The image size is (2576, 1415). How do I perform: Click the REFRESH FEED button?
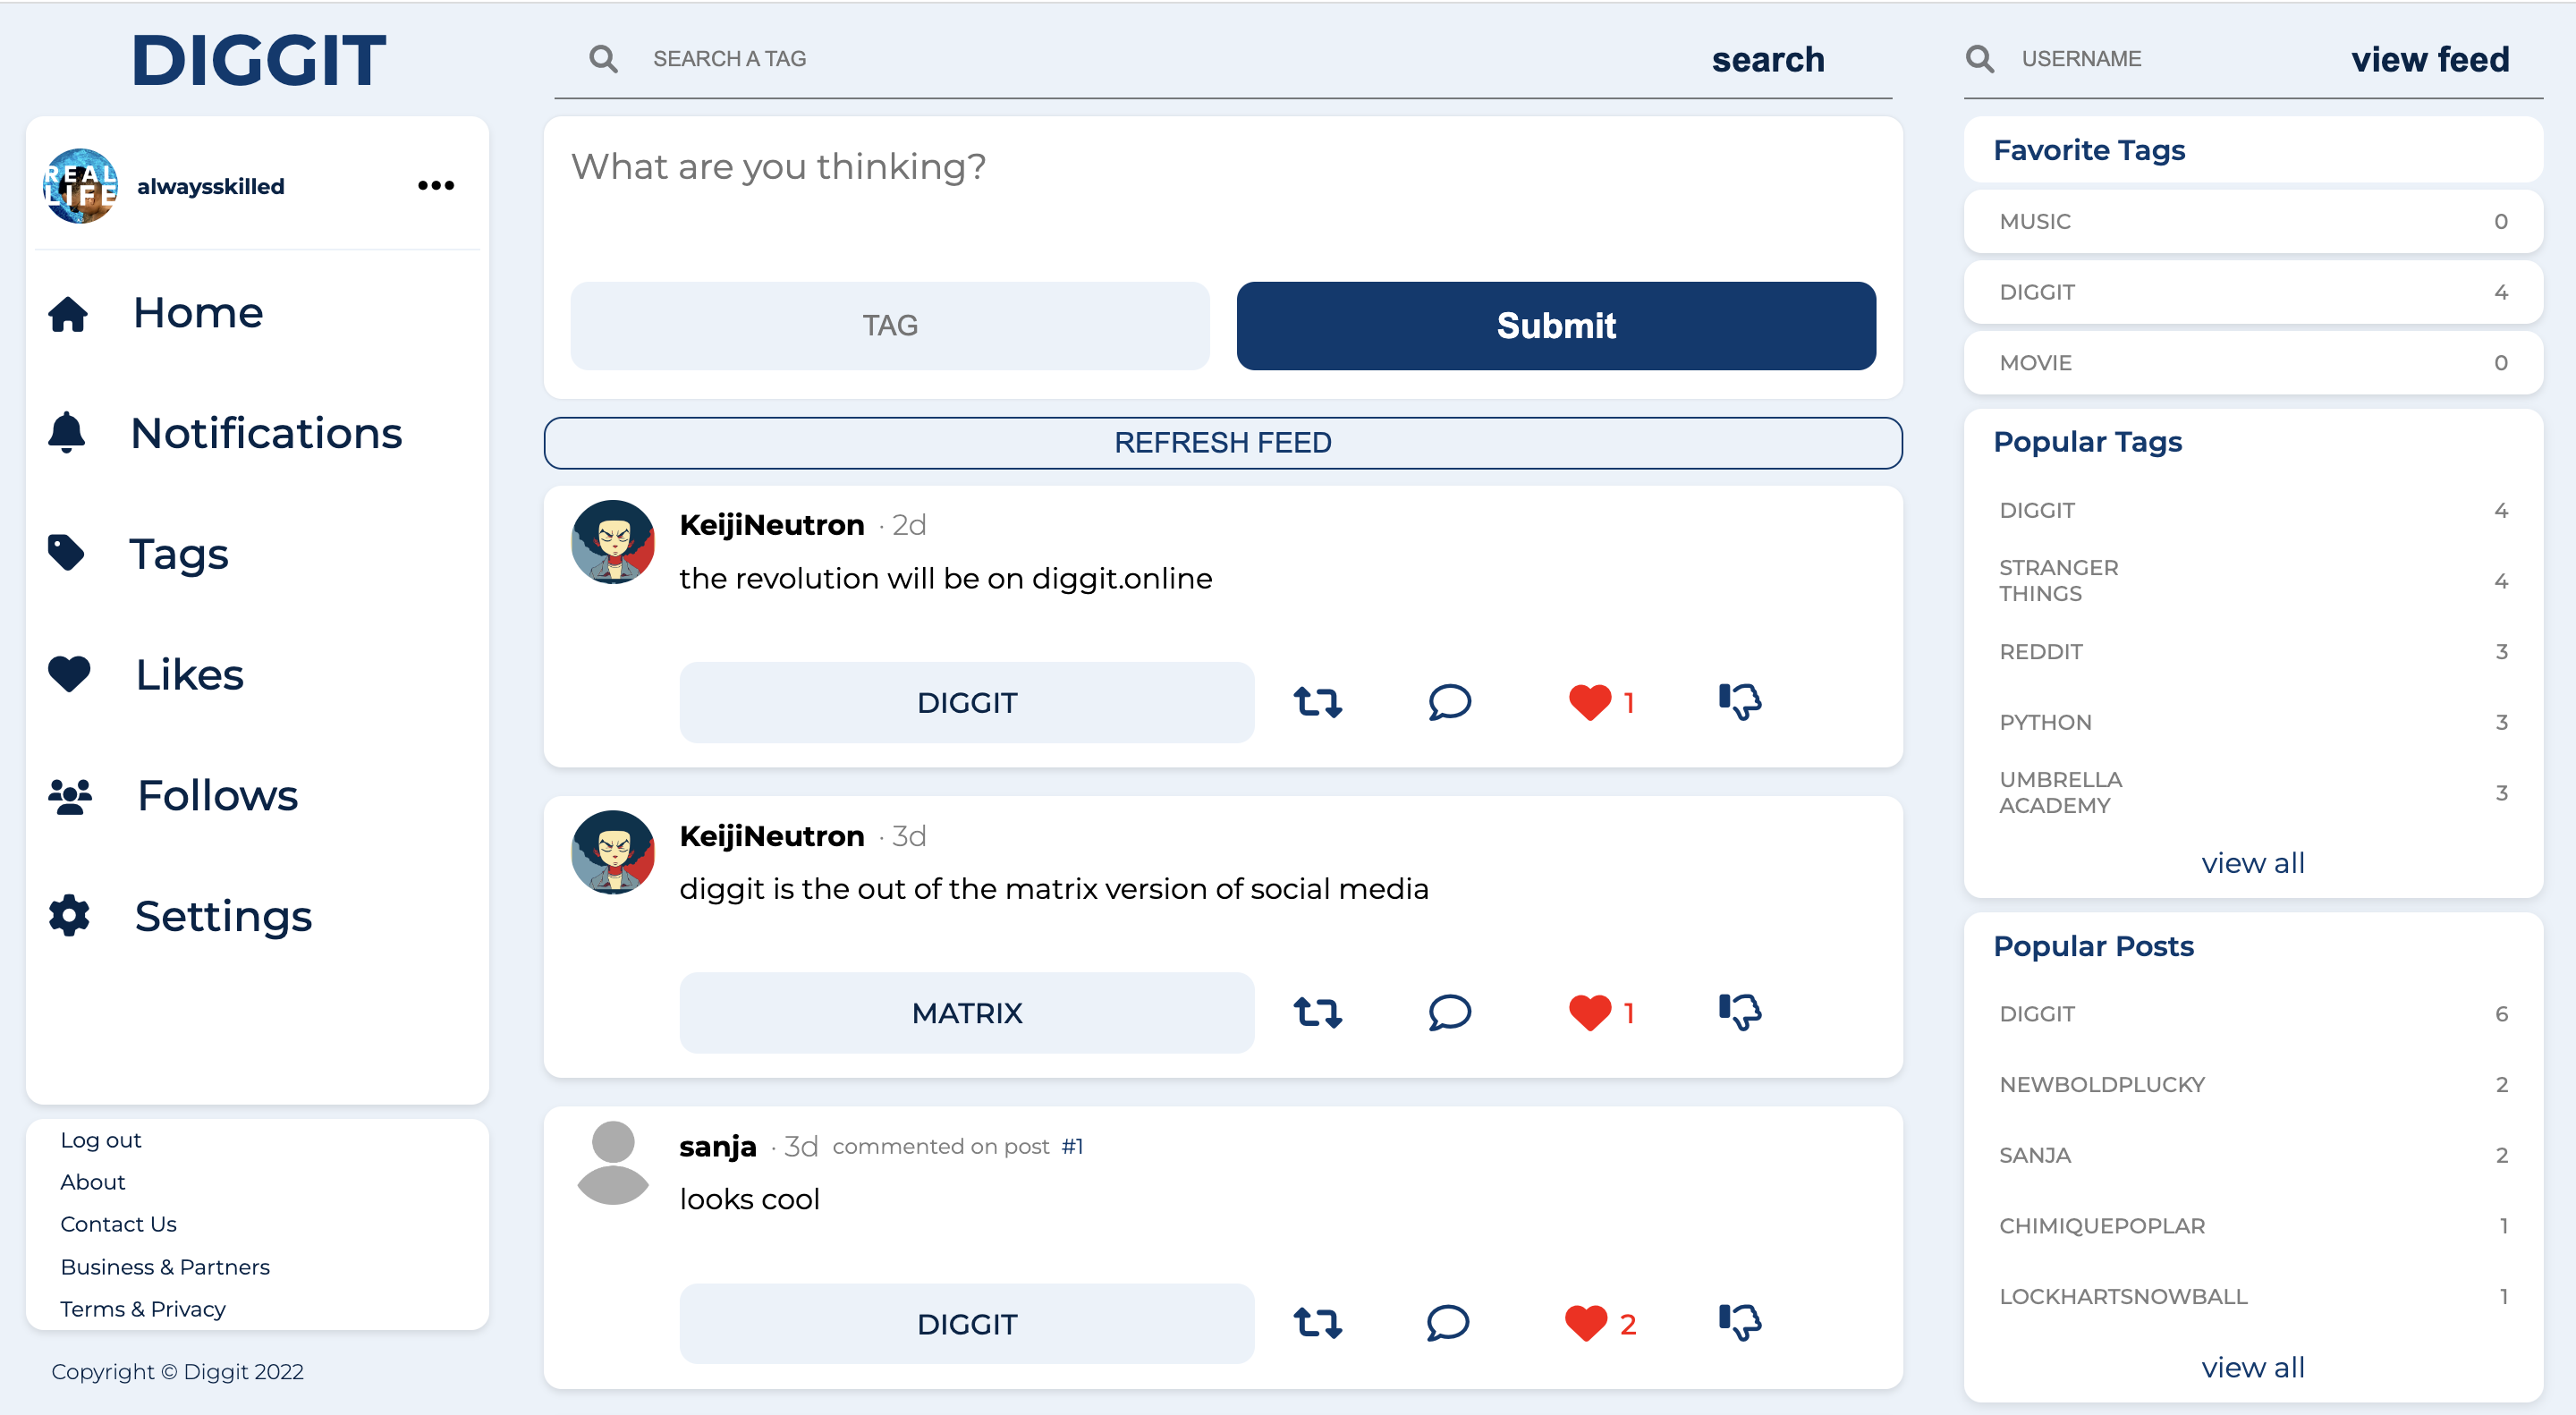(1223, 443)
